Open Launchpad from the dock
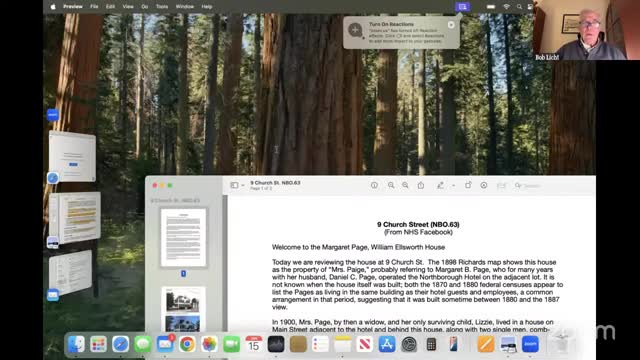 [x=98, y=344]
